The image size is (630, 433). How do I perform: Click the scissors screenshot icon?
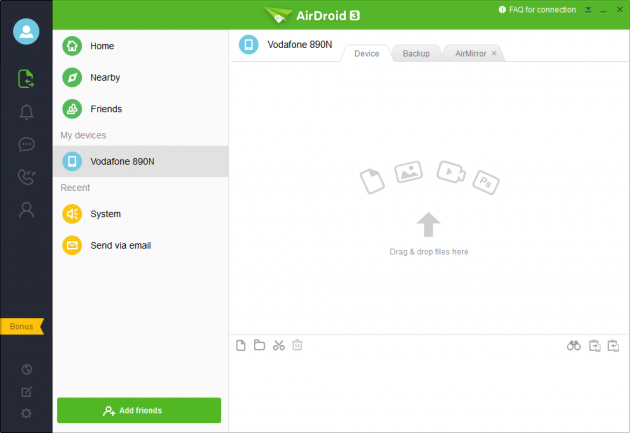tap(279, 345)
